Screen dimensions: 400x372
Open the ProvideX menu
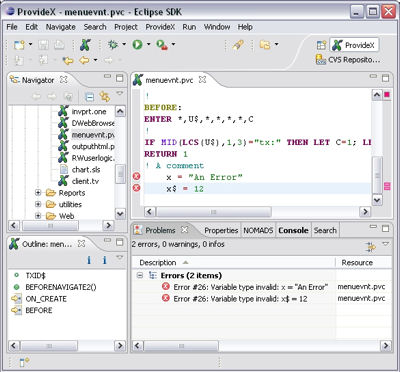click(160, 27)
